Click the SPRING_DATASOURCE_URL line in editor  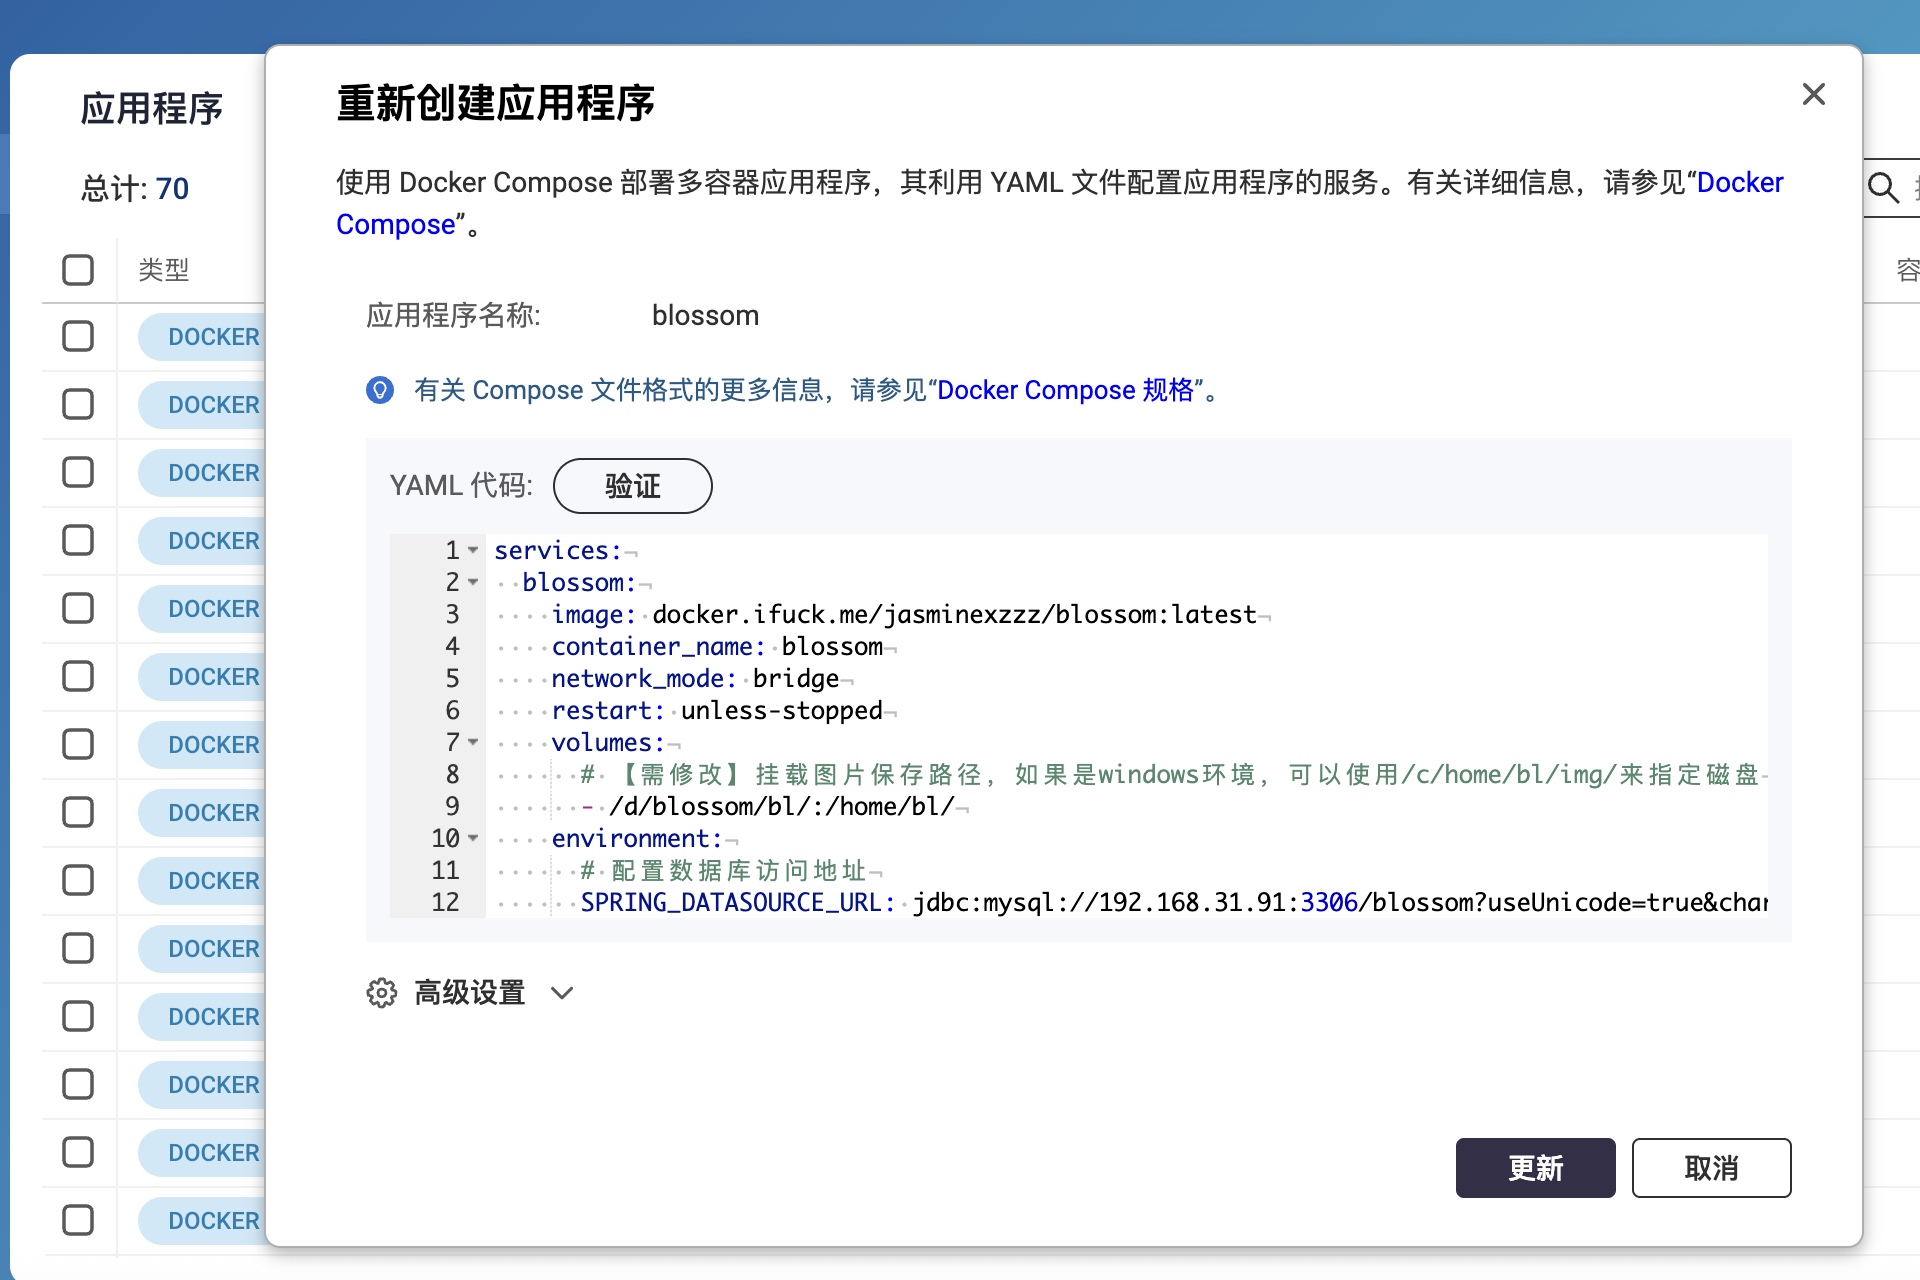1174,902
